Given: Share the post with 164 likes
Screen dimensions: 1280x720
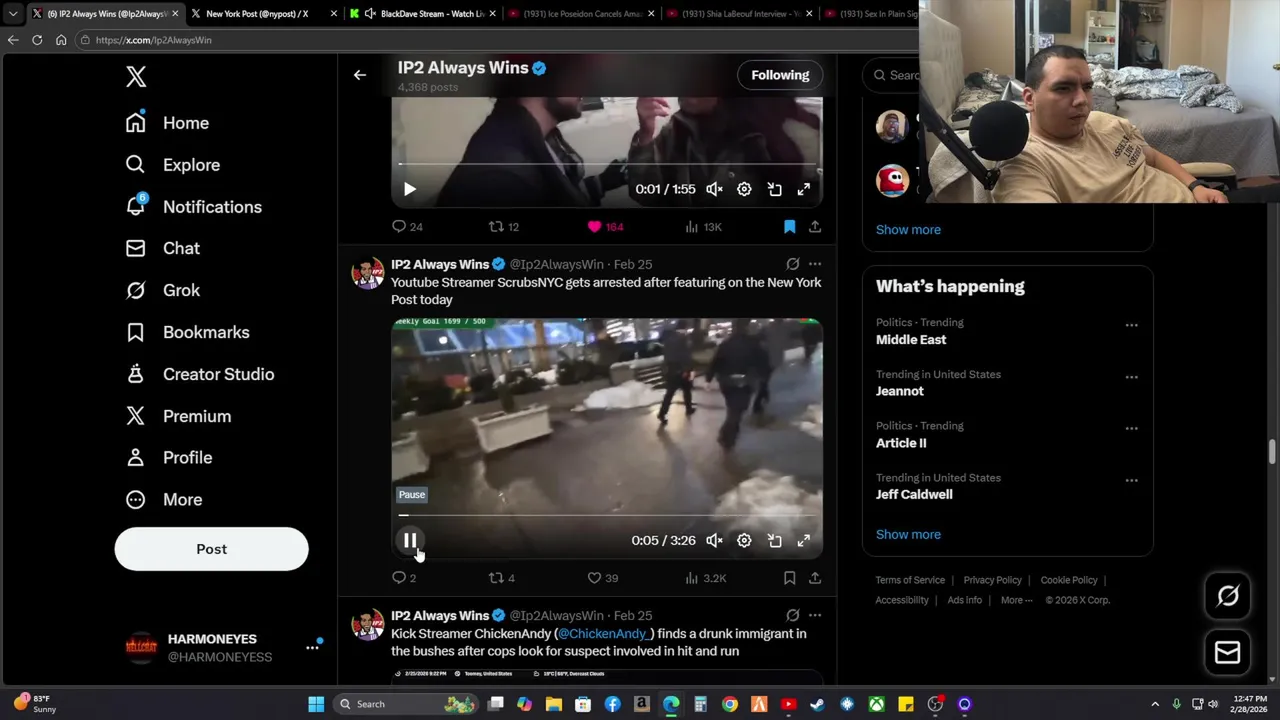Looking at the screenshot, I should [815, 227].
